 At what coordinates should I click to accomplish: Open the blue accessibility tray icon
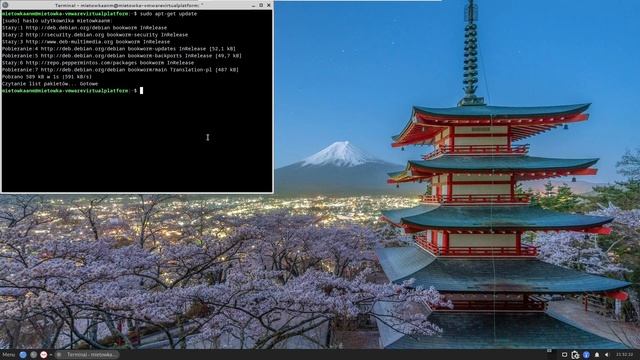586,355
